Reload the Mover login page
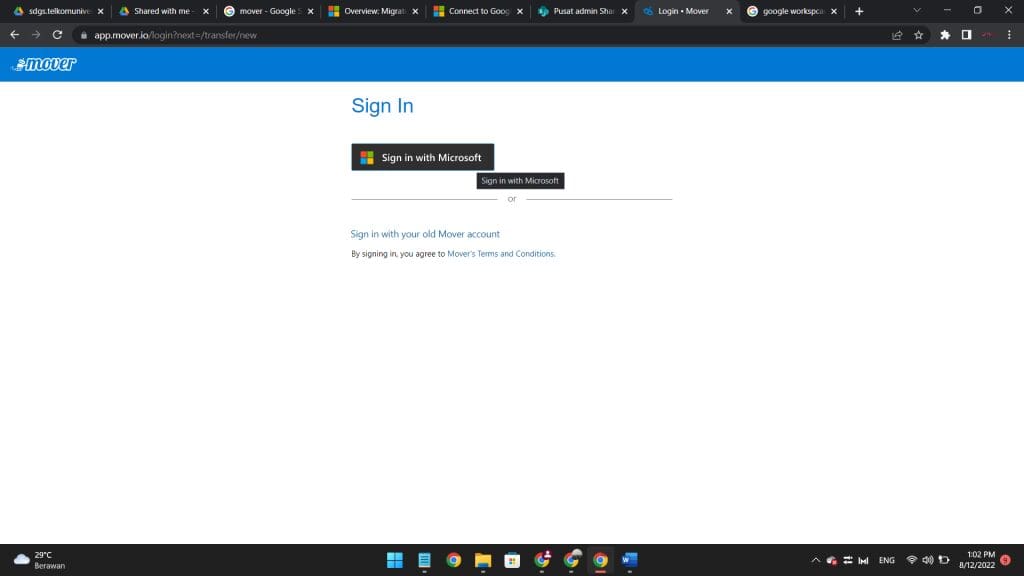The width and height of the screenshot is (1024, 576). click(x=57, y=35)
